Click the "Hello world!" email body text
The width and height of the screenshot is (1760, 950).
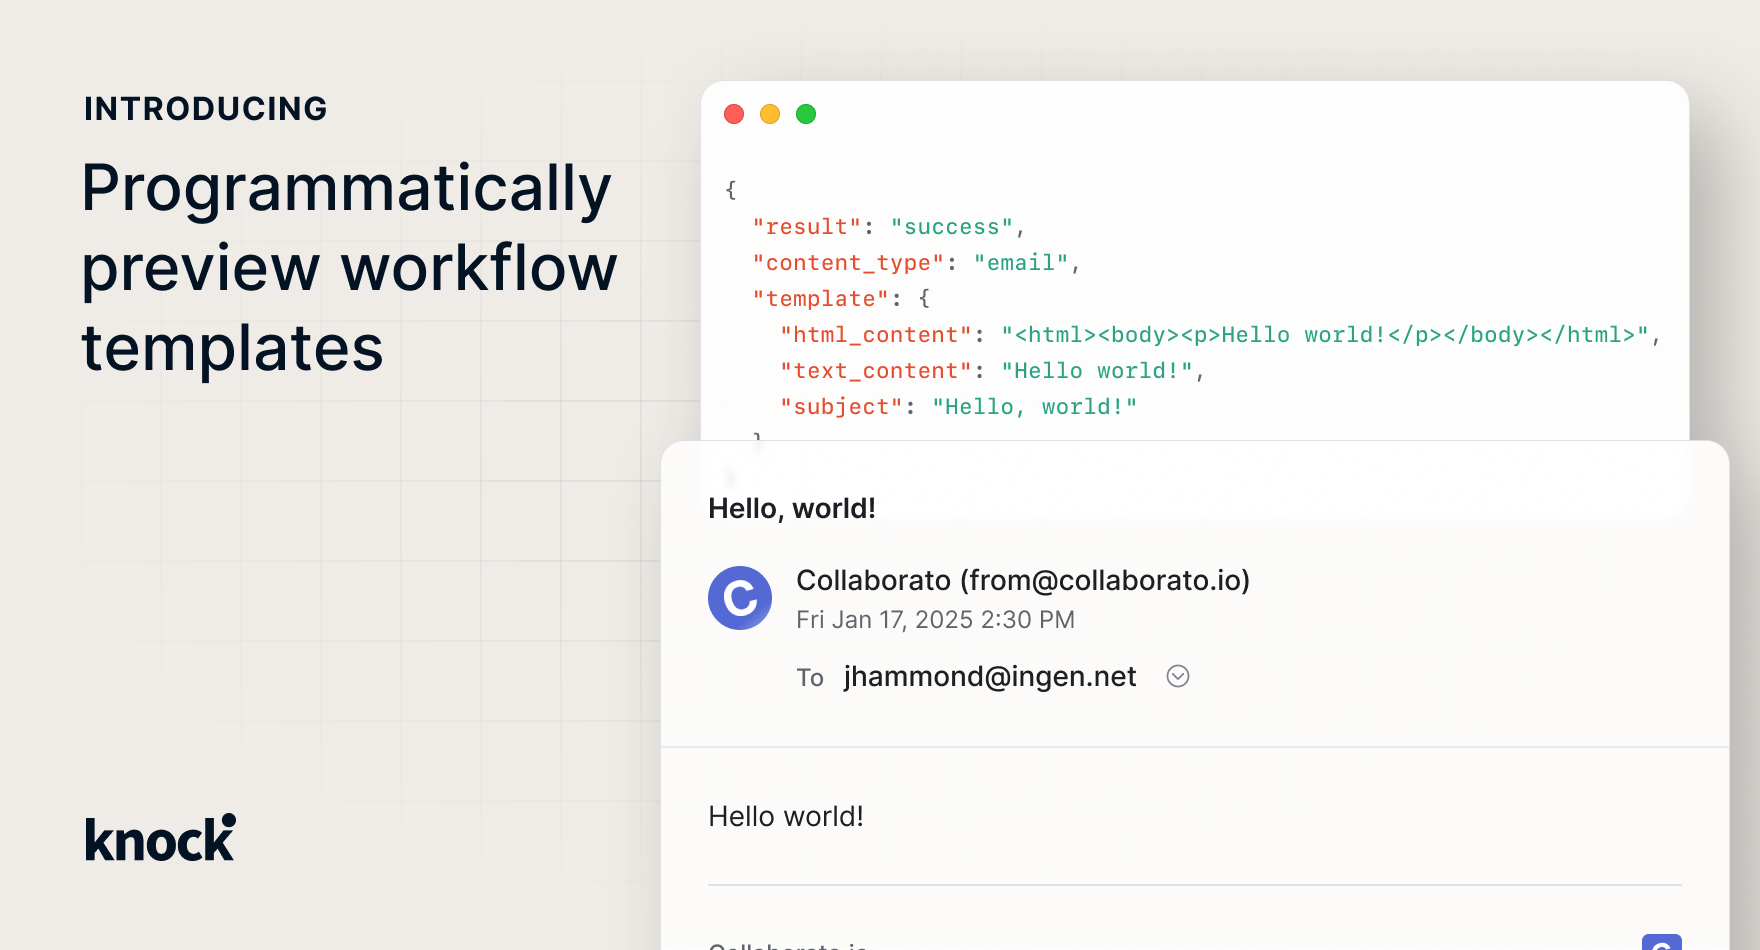tap(786, 816)
